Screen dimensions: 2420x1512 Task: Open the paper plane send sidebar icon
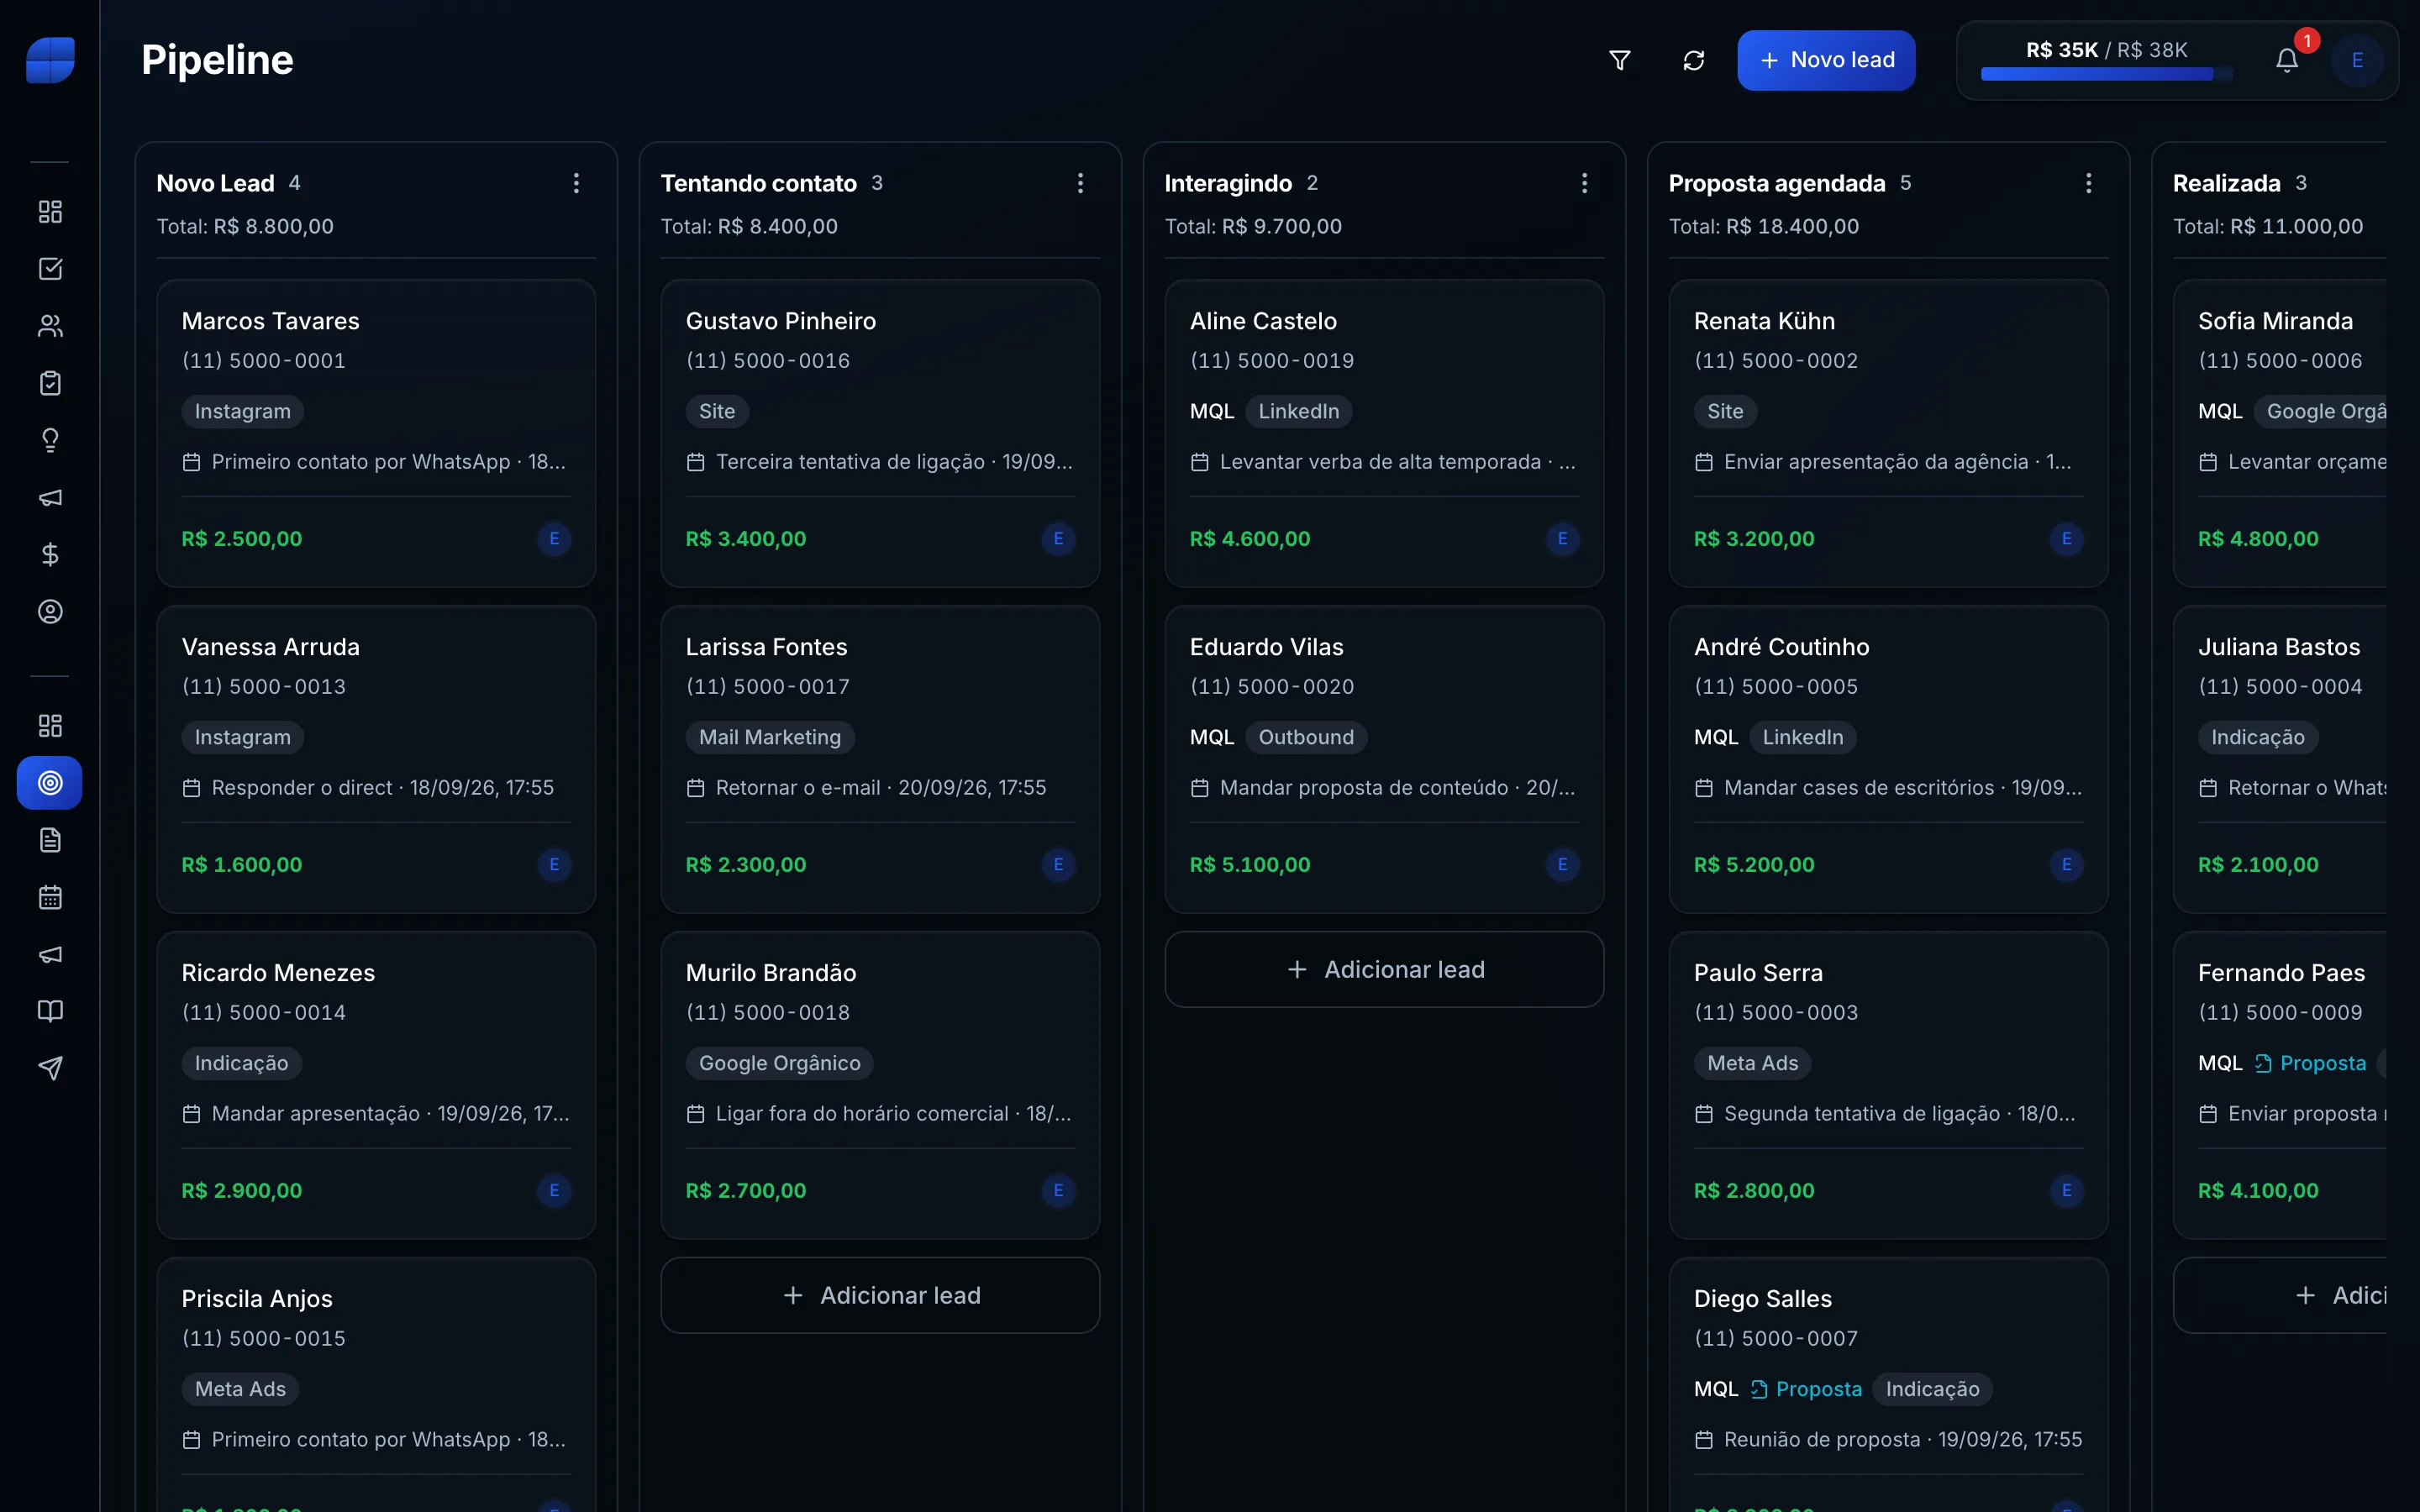50,1068
